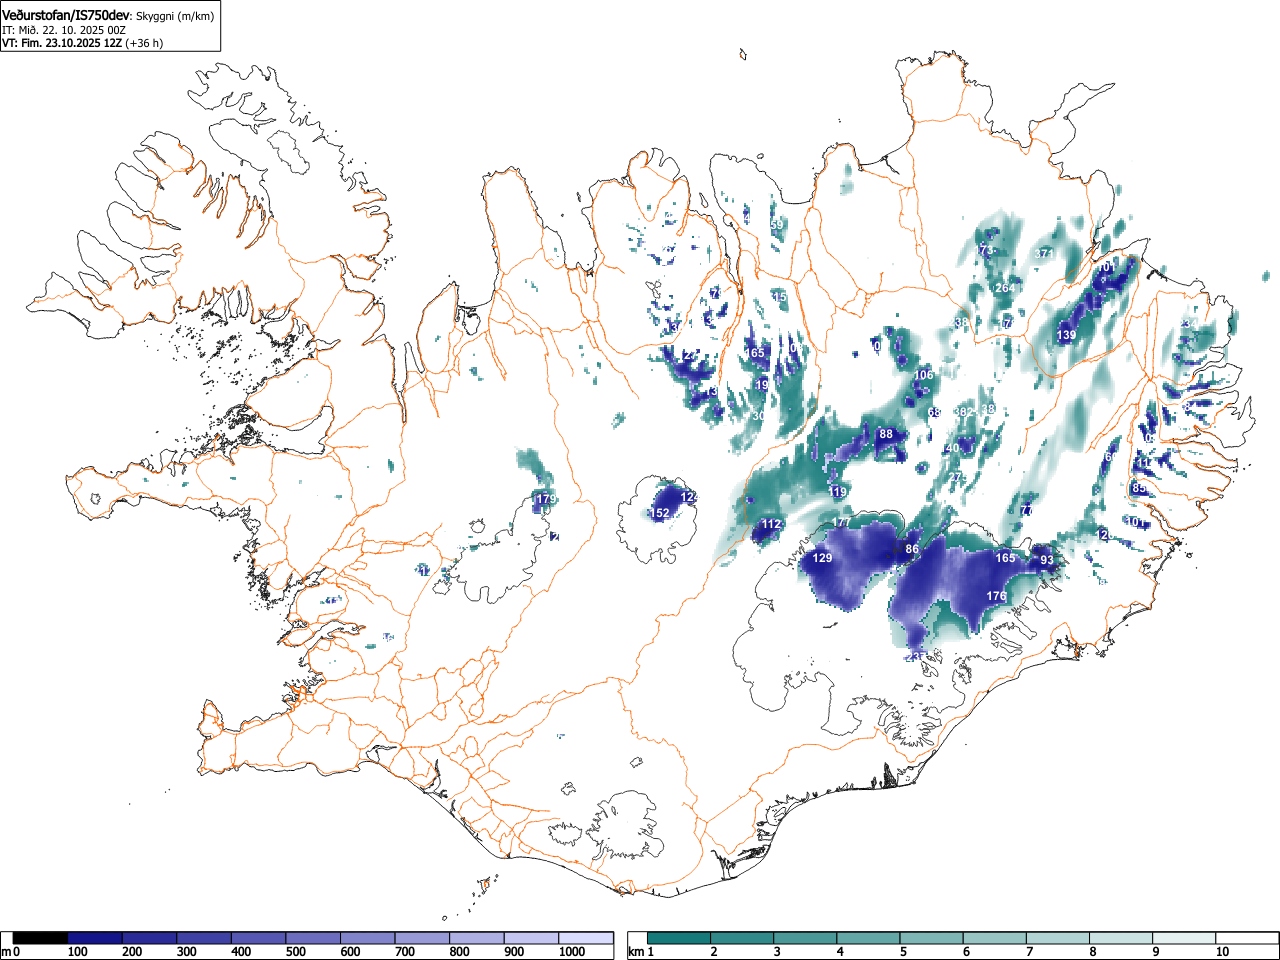Click the map value label '176'
Viewport: 1280px width, 960px height.
(x=996, y=596)
